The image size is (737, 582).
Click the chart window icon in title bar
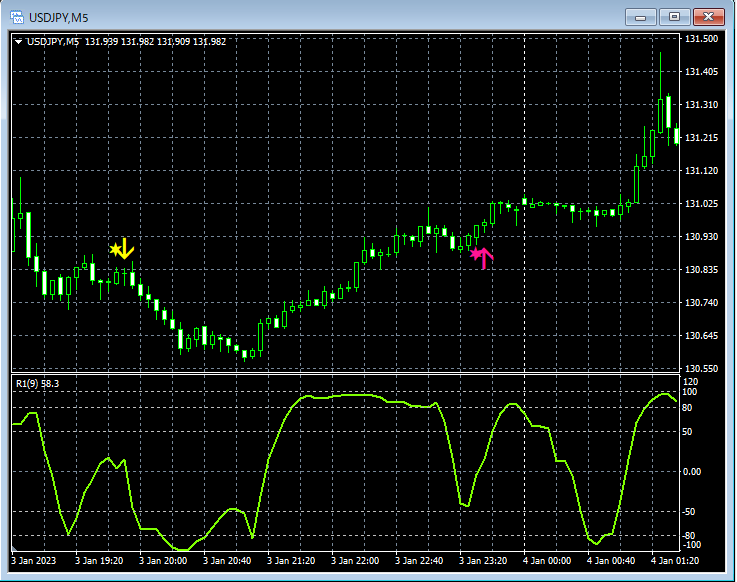(18, 16)
